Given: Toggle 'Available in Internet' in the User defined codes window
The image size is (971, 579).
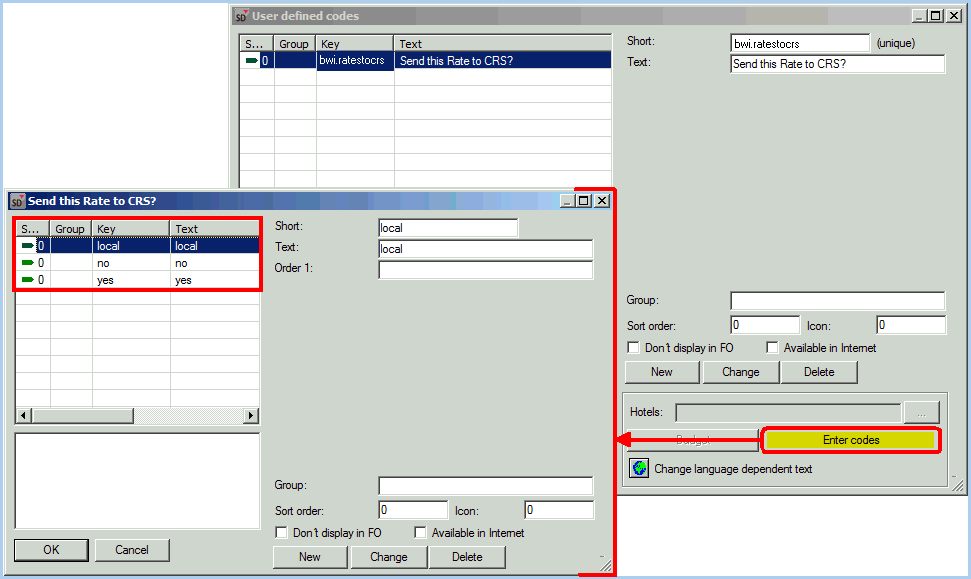Looking at the screenshot, I should 773,348.
